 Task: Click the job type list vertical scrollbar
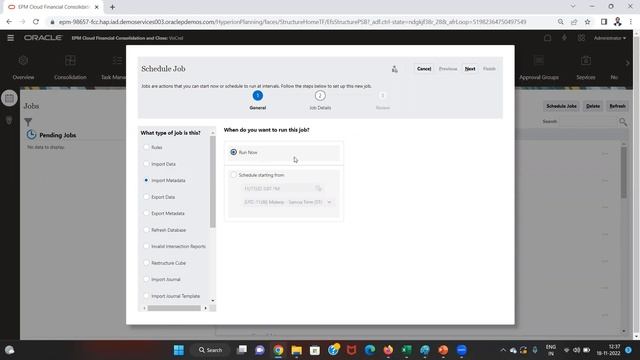click(213, 182)
